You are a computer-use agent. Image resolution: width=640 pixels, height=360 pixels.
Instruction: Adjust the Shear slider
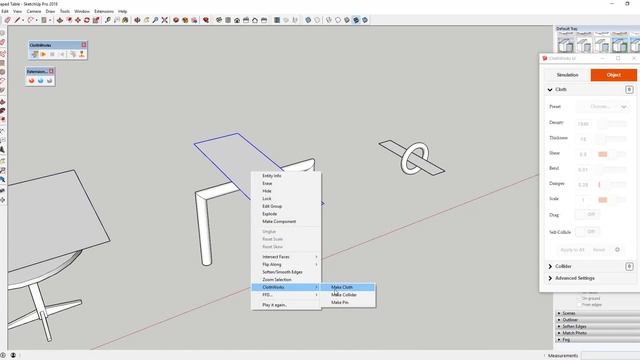[x=612, y=154]
